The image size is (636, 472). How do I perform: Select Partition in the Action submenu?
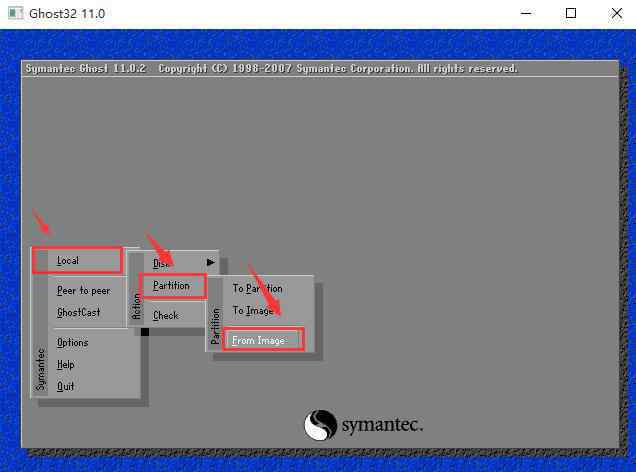(173, 286)
